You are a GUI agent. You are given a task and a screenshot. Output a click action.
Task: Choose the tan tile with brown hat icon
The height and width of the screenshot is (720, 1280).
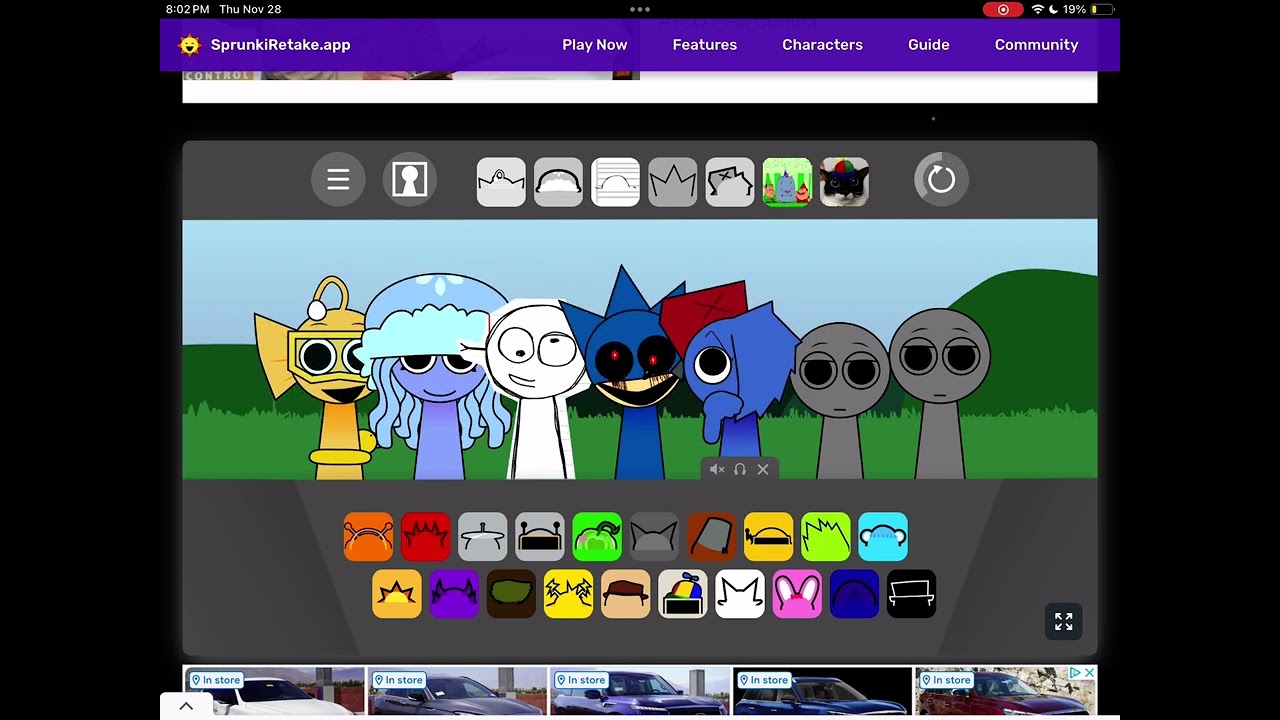625,594
